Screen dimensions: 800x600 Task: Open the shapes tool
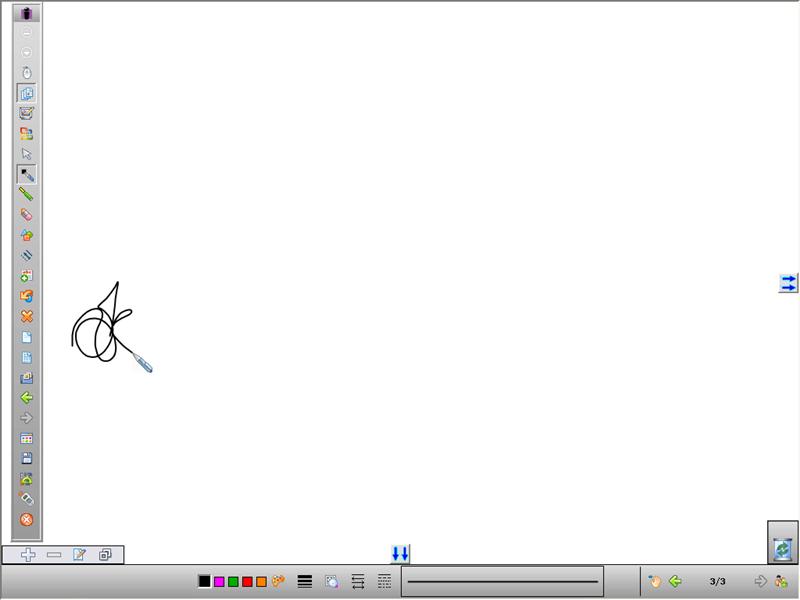coord(27,235)
